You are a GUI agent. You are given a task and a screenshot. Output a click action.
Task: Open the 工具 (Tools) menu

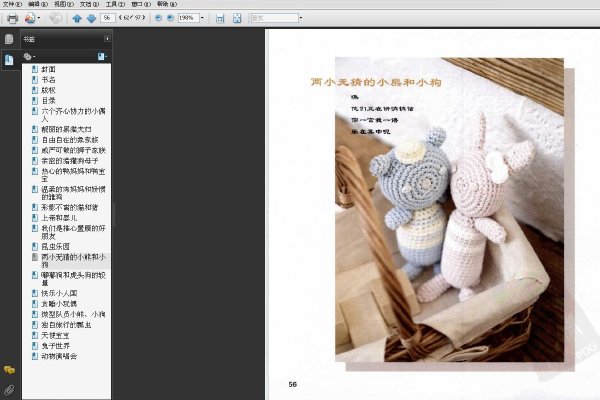[115, 4]
